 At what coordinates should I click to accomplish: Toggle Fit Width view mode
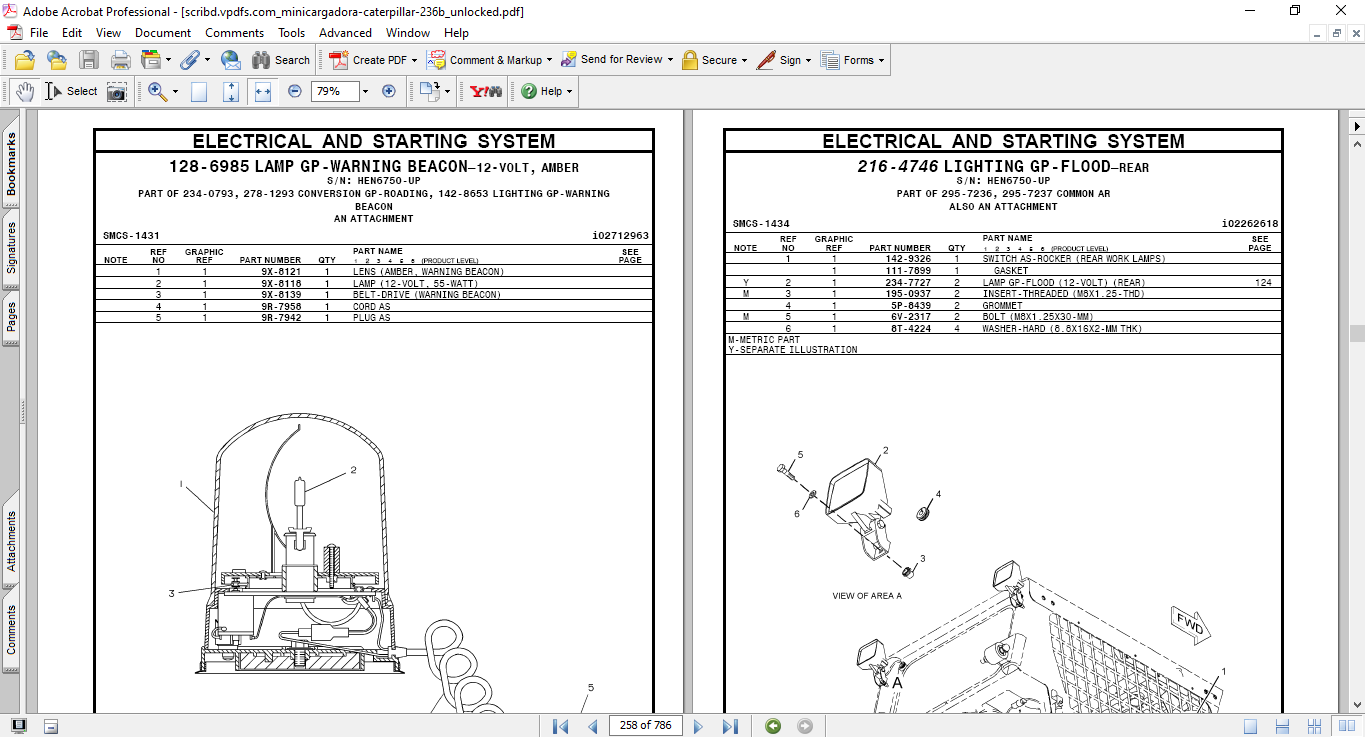click(x=263, y=91)
